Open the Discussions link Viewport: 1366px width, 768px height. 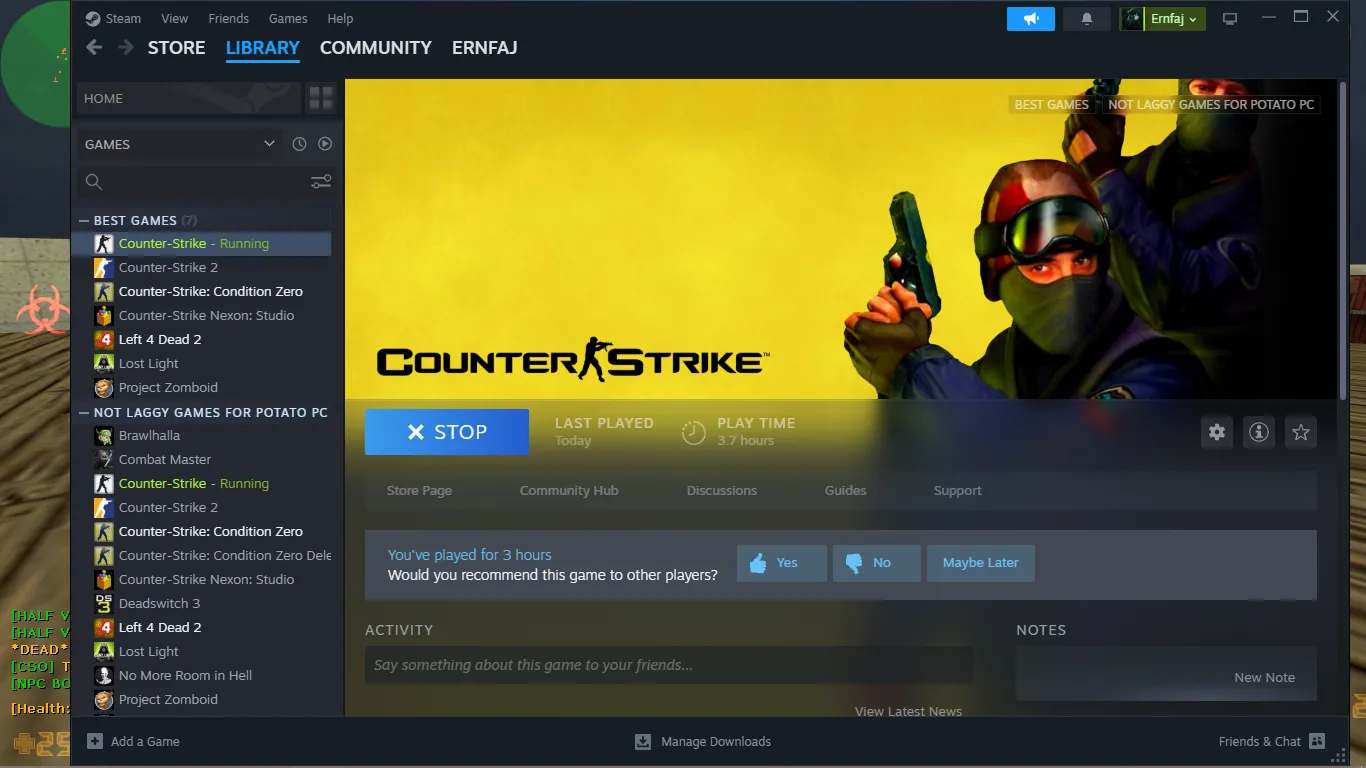pyautogui.click(x=722, y=490)
